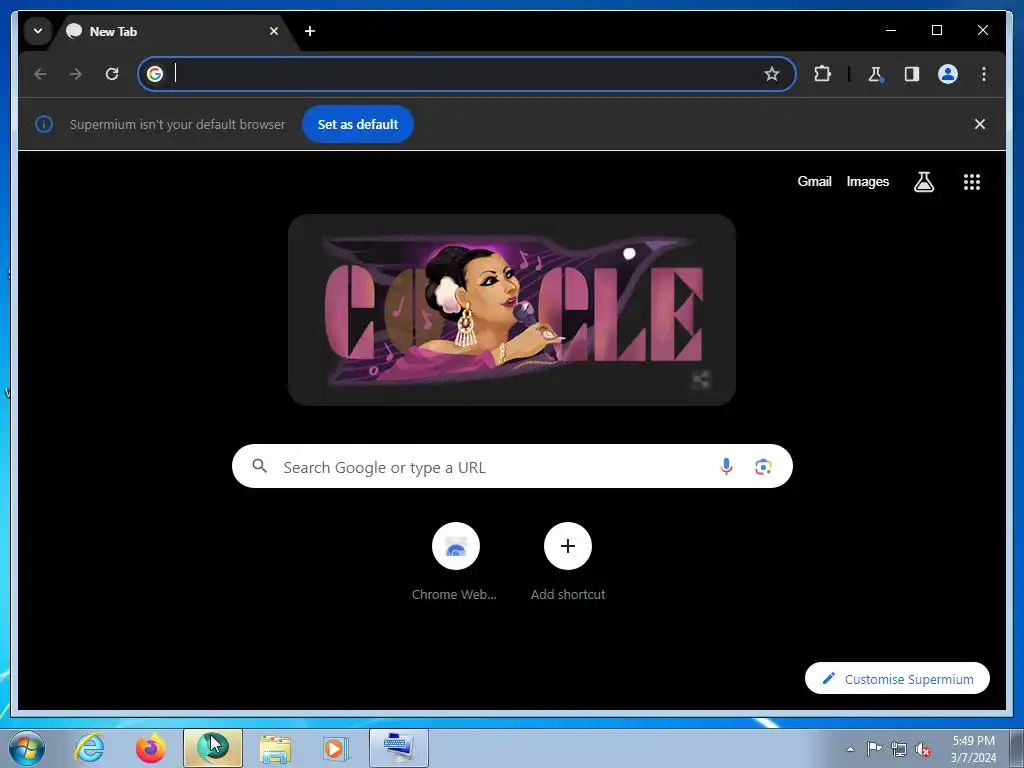Screen dimensions: 1024x768
Task: Open the Extensions puzzle icon
Action: [x=822, y=74]
